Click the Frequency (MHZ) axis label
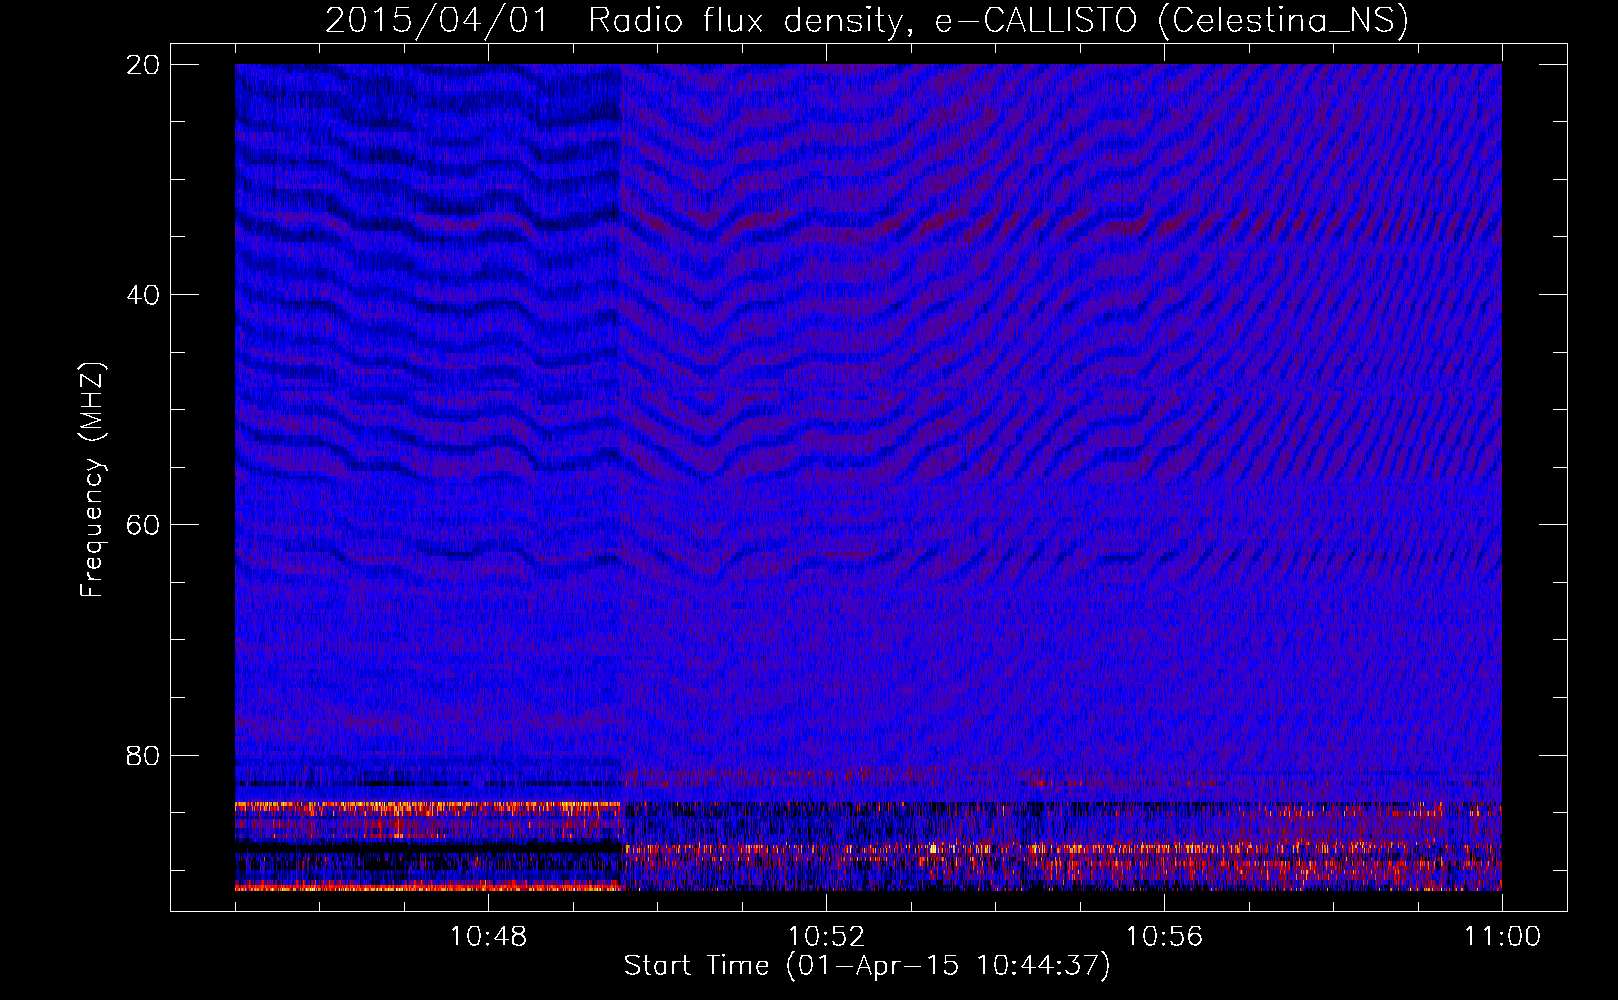The image size is (1618, 1000). coord(92,480)
